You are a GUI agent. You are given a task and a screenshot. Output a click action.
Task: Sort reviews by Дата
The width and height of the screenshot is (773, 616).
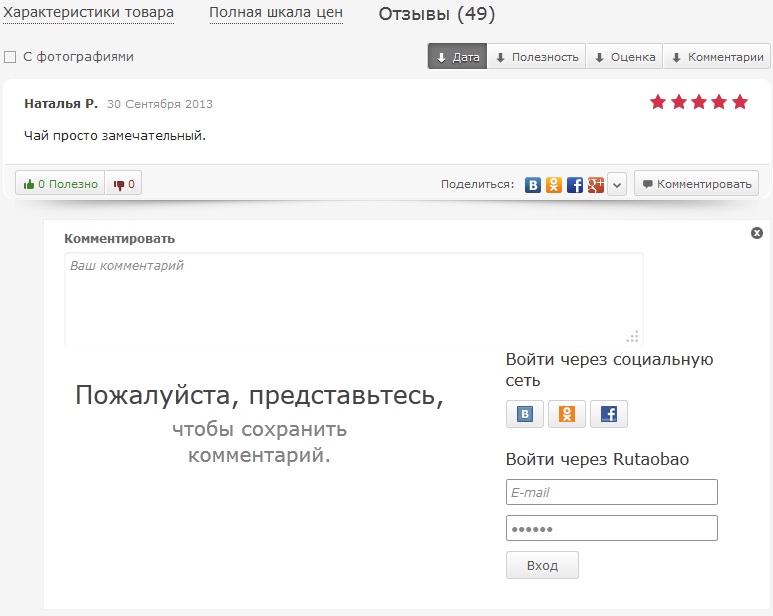point(457,57)
